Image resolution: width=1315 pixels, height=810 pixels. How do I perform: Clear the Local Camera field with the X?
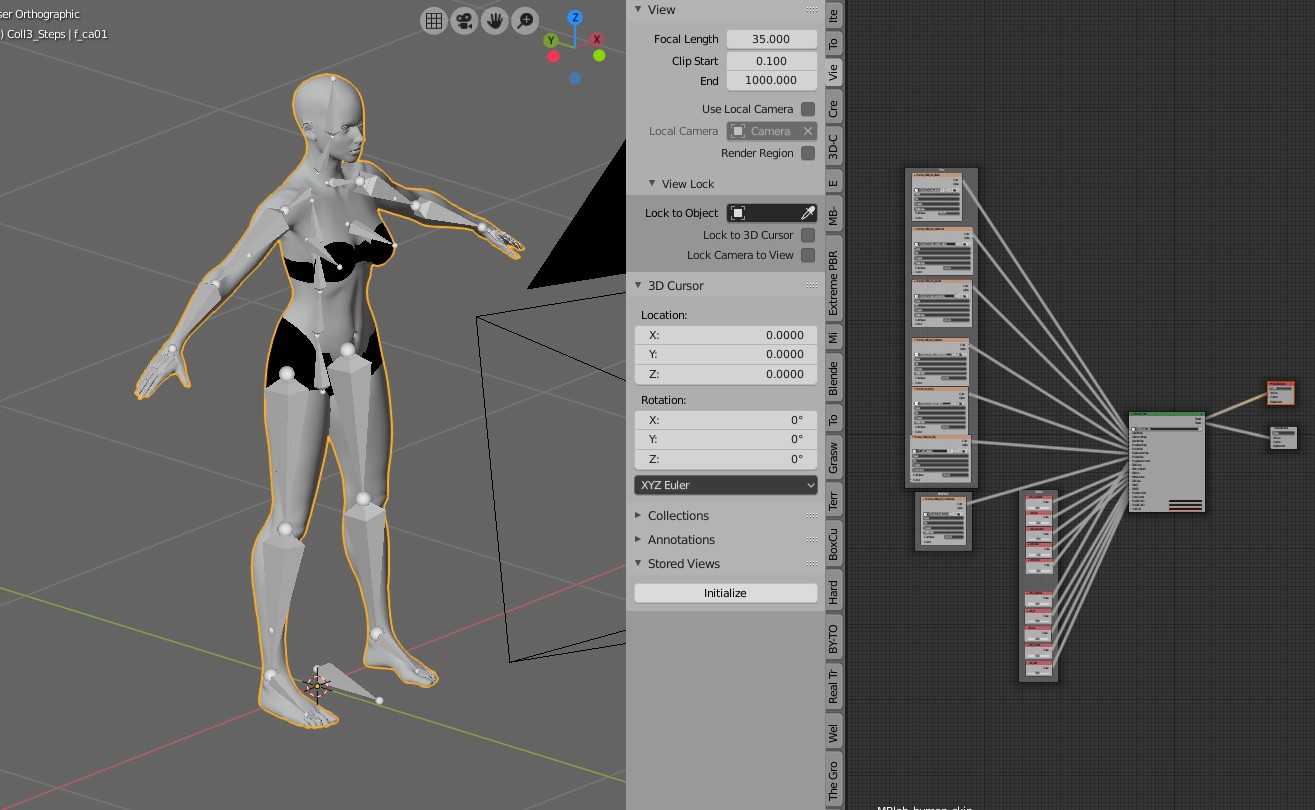coord(808,131)
